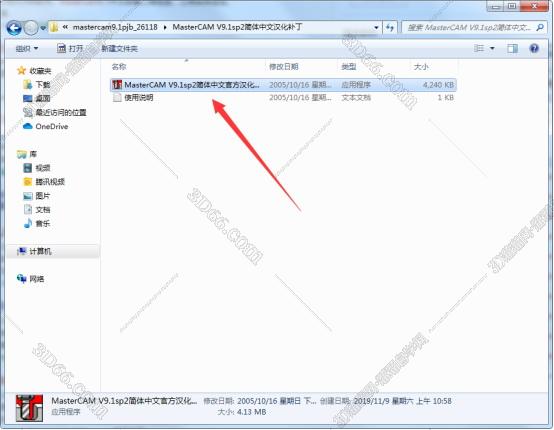
Task: Create a folder via 新建文件夹
Action: point(119,49)
